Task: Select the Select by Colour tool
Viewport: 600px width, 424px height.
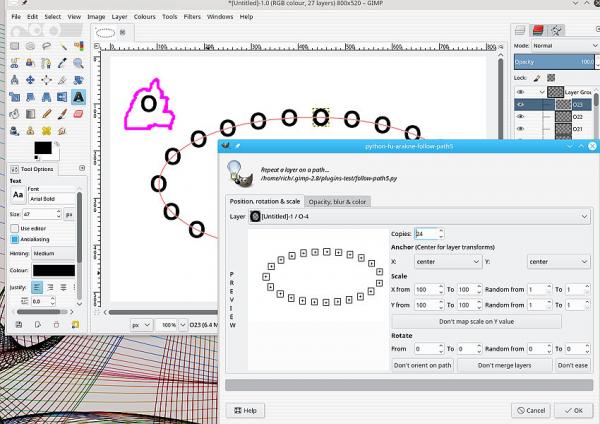Action: (x=78, y=46)
